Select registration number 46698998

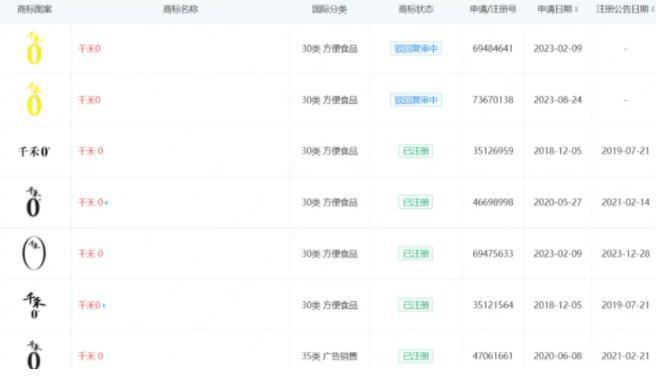(x=493, y=202)
